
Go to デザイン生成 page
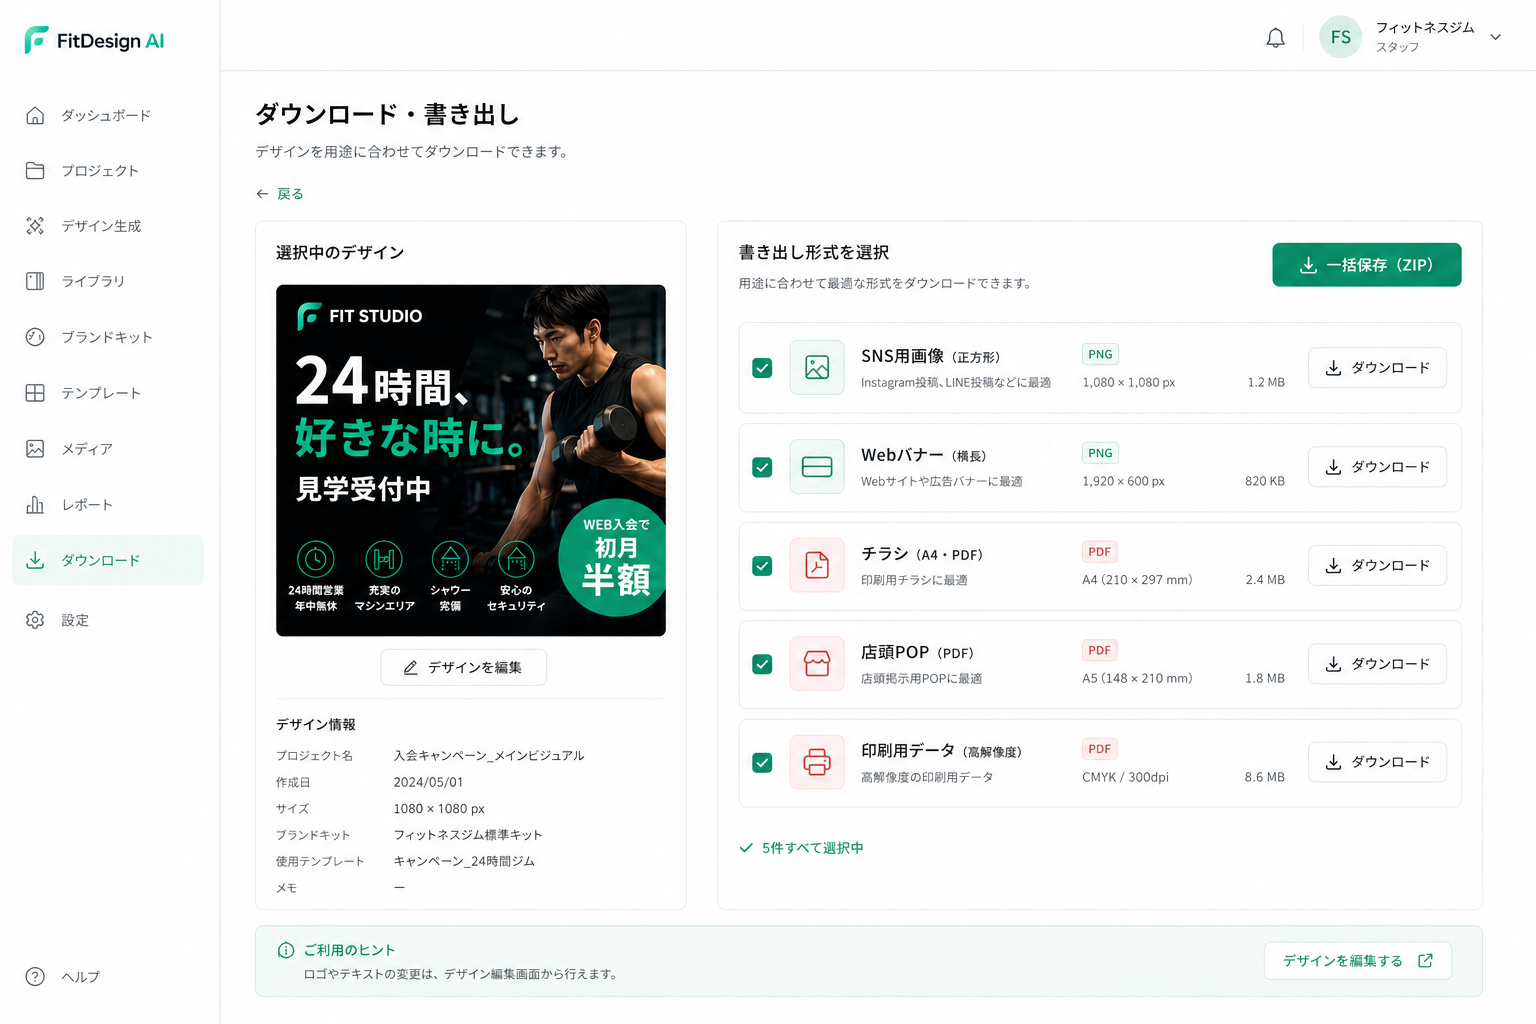[x=107, y=226]
